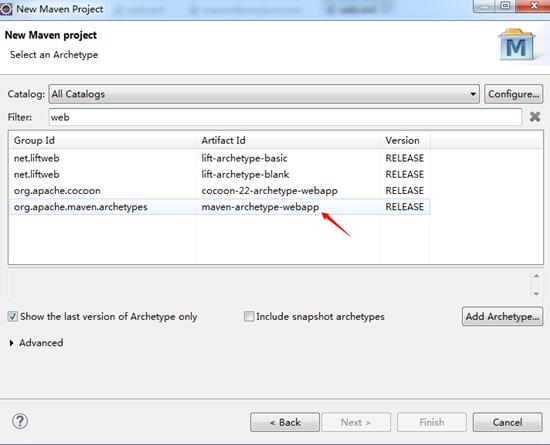This screenshot has width=550, height=445.
Task: Enable Include snapshot archetypes checkbox
Action: [249, 317]
